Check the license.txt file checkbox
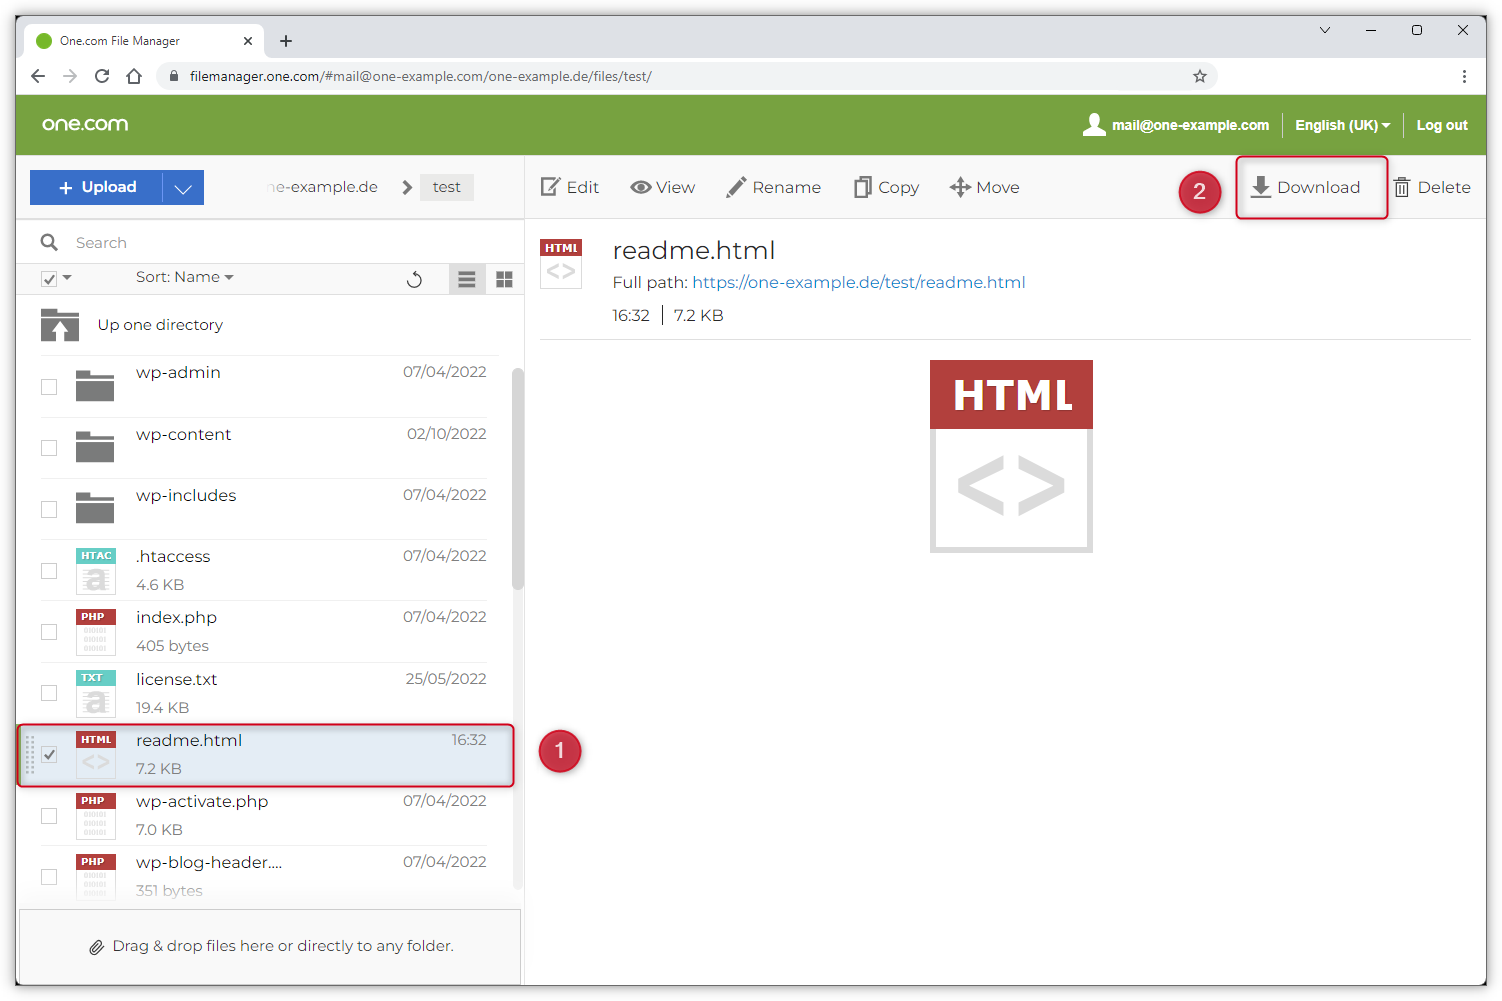The width and height of the screenshot is (1502, 1001). coord(49,693)
